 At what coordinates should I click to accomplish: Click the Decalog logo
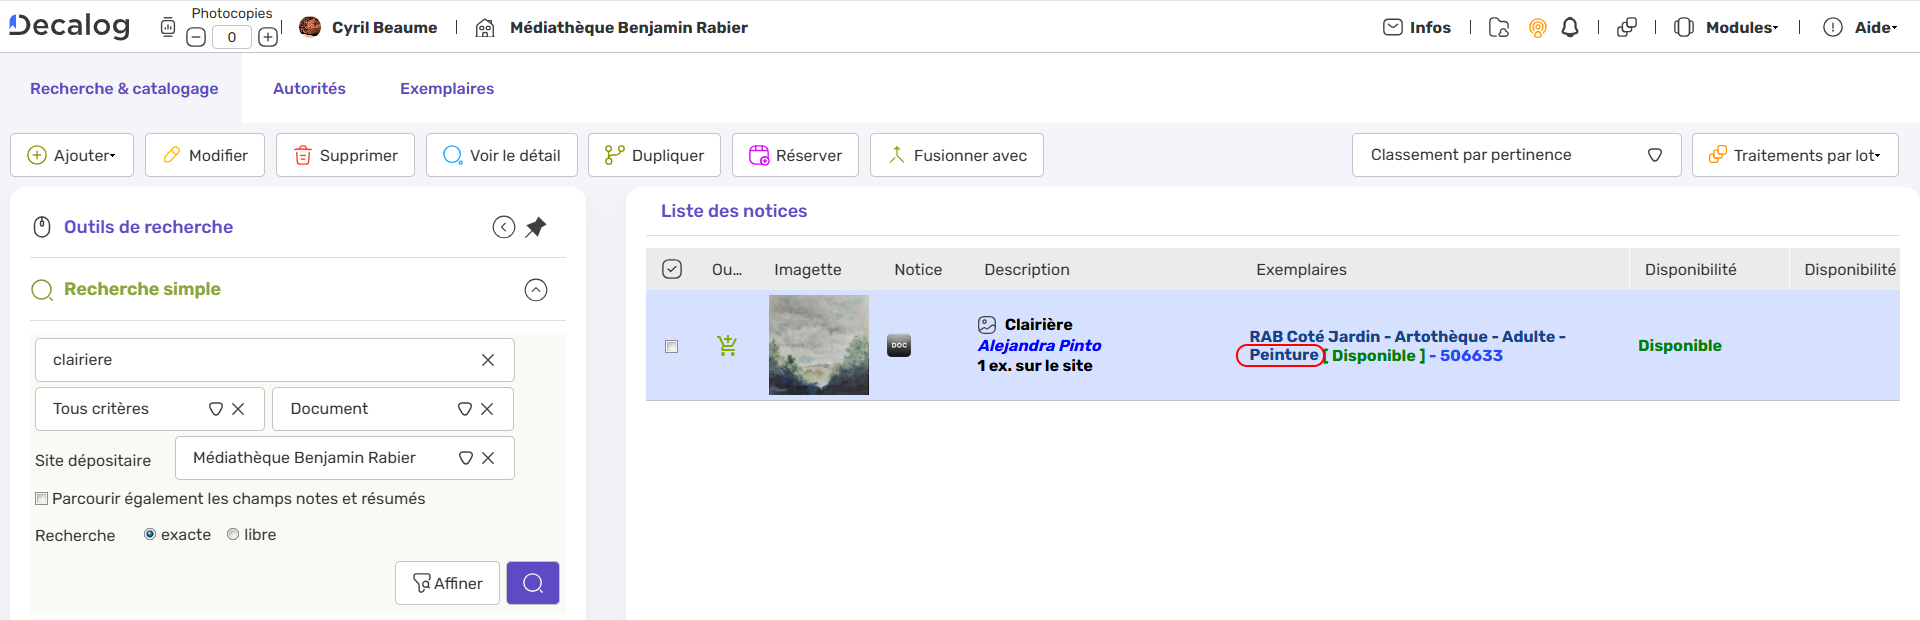click(69, 26)
